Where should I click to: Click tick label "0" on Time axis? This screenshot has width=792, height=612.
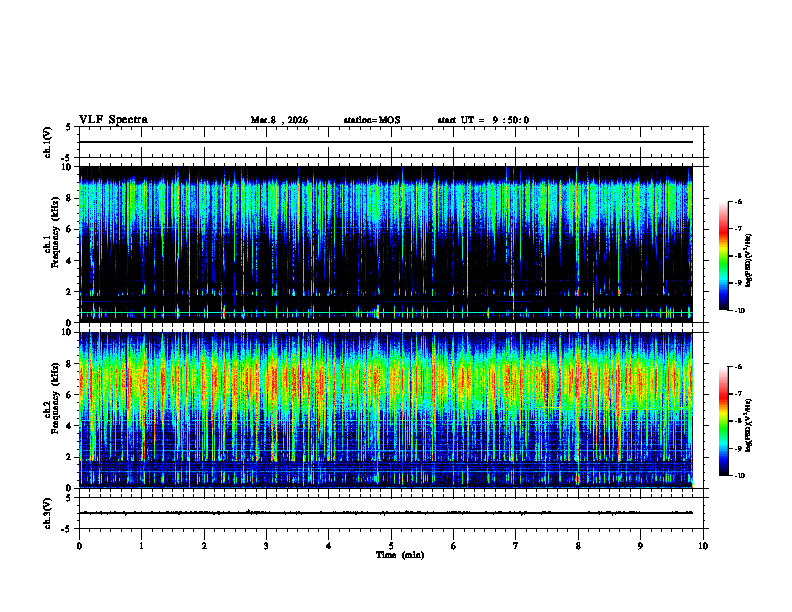coord(79,546)
